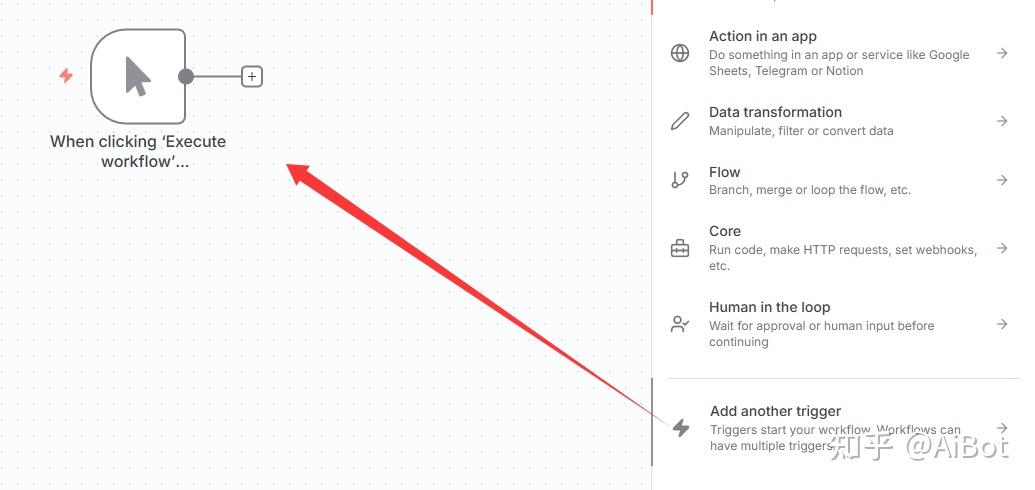Image resolution: width=1035 pixels, height=490 pixels.
Task: Expand the Core category arrow
Action: click(1002, 248)
